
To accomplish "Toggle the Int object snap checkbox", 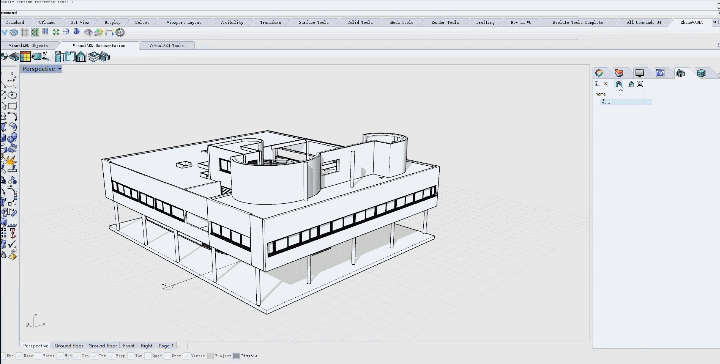I will pyautogui.click(x=93, y=356).
